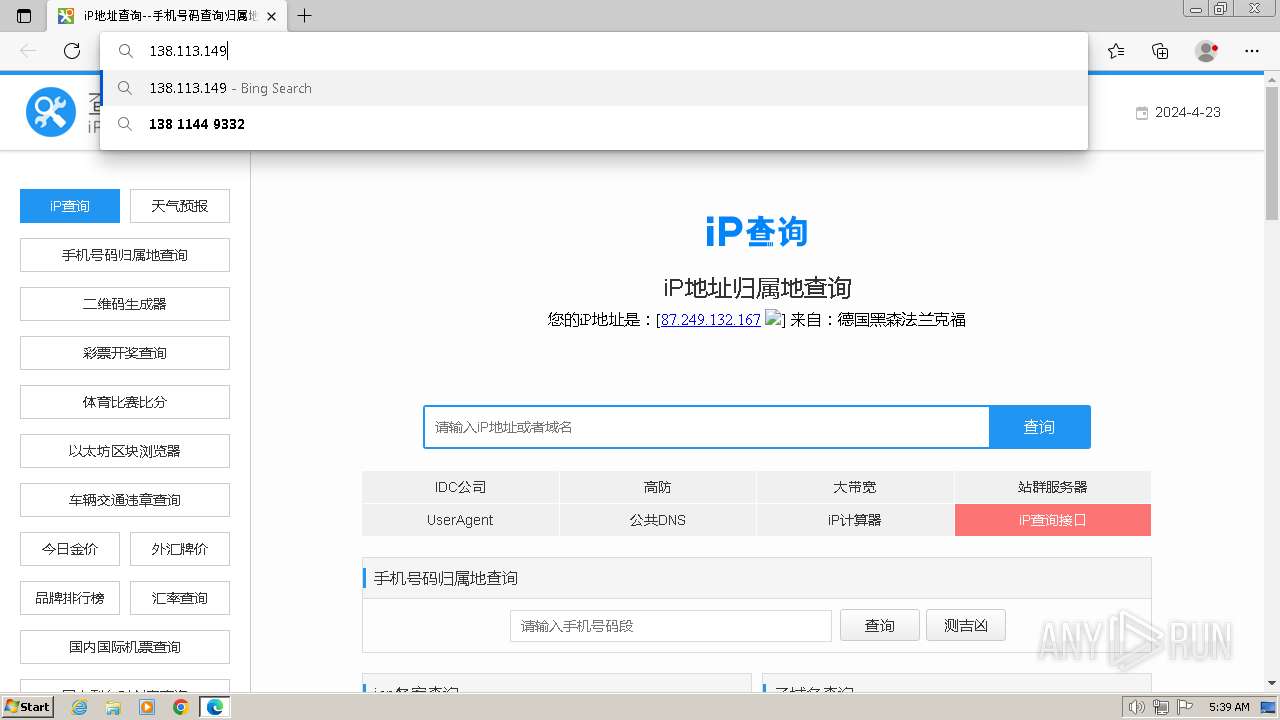Reload the page with refresh icon
1280x720 pixels.
coord(72,51)
